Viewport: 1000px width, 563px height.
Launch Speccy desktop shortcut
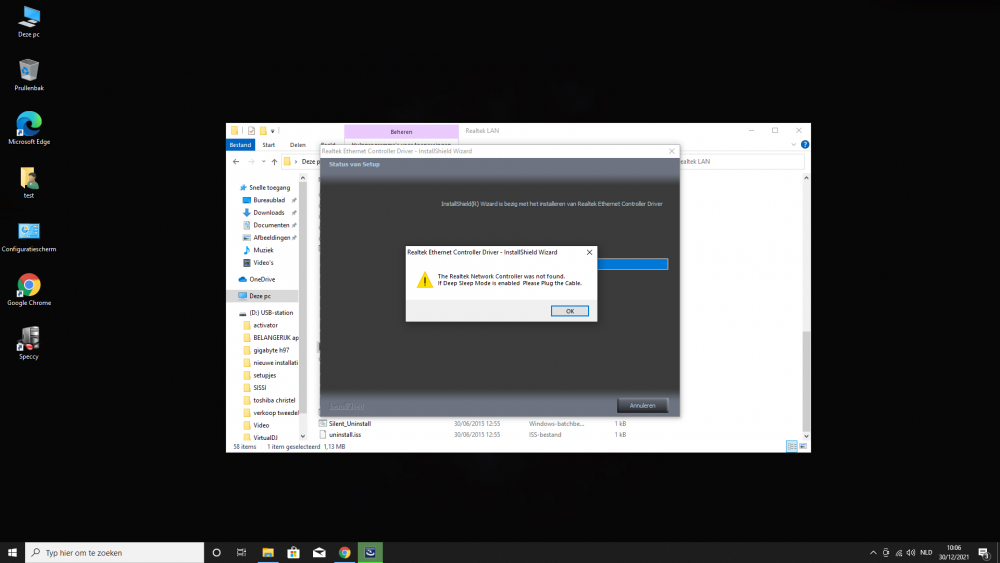29,343
